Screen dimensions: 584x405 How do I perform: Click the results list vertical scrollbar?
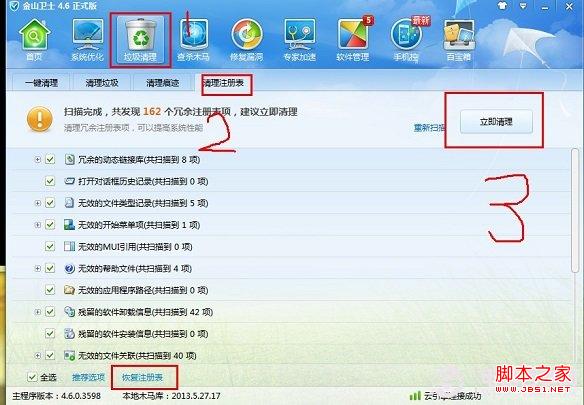[x=575, y=211]
